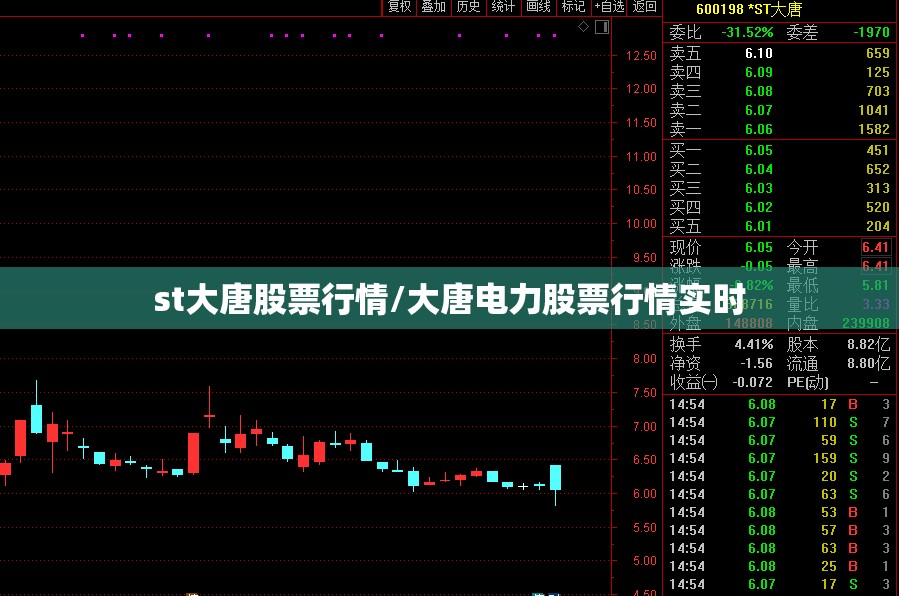Add stock via +自选 button
This screenshot has height=596, width=899.
[609, 7]
